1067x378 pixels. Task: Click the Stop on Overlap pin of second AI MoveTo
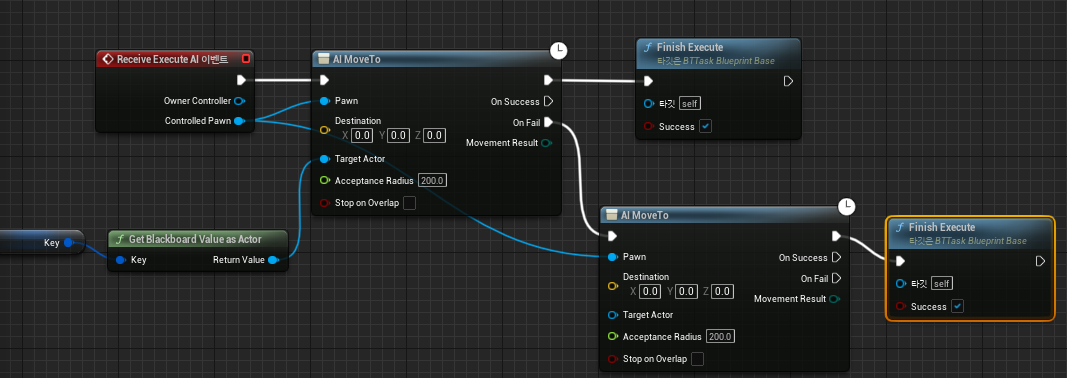[x=612, y=359]
